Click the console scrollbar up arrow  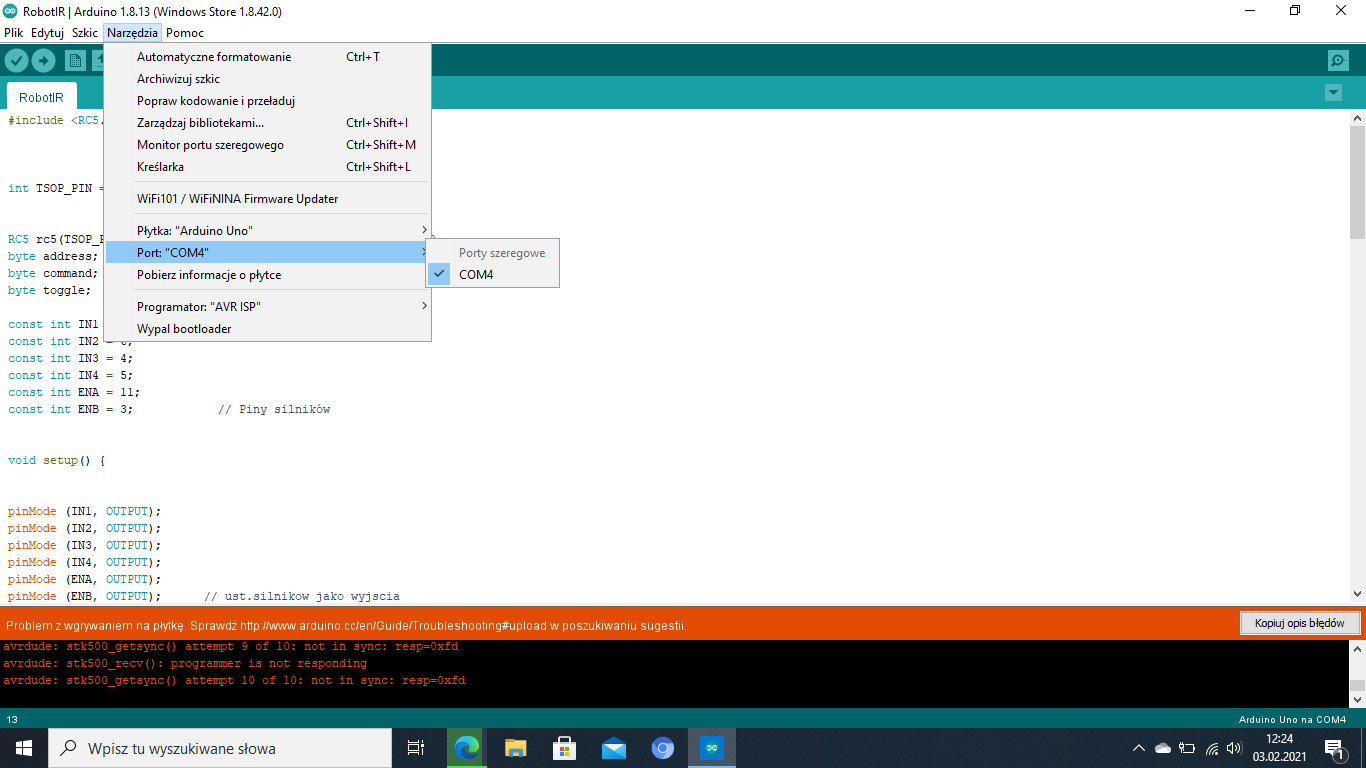pos(1357,648)
